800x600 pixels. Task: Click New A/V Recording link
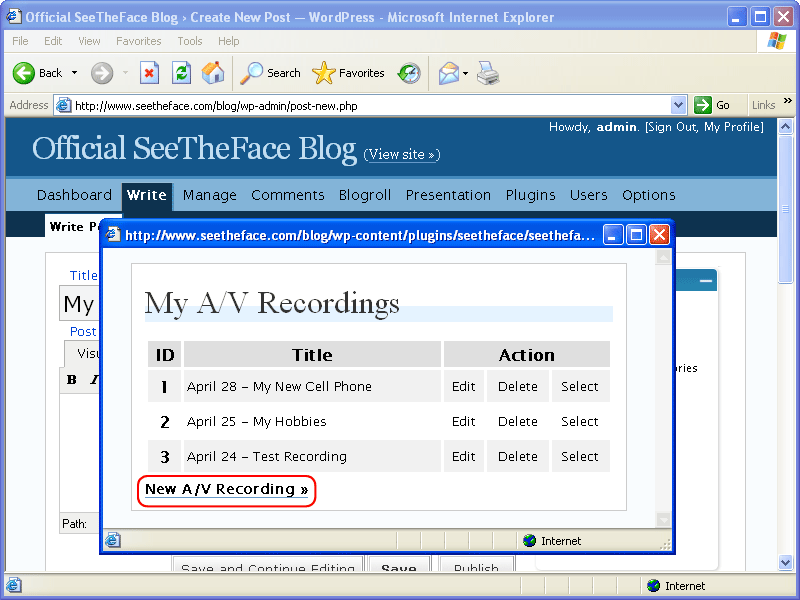pos(227,489)
